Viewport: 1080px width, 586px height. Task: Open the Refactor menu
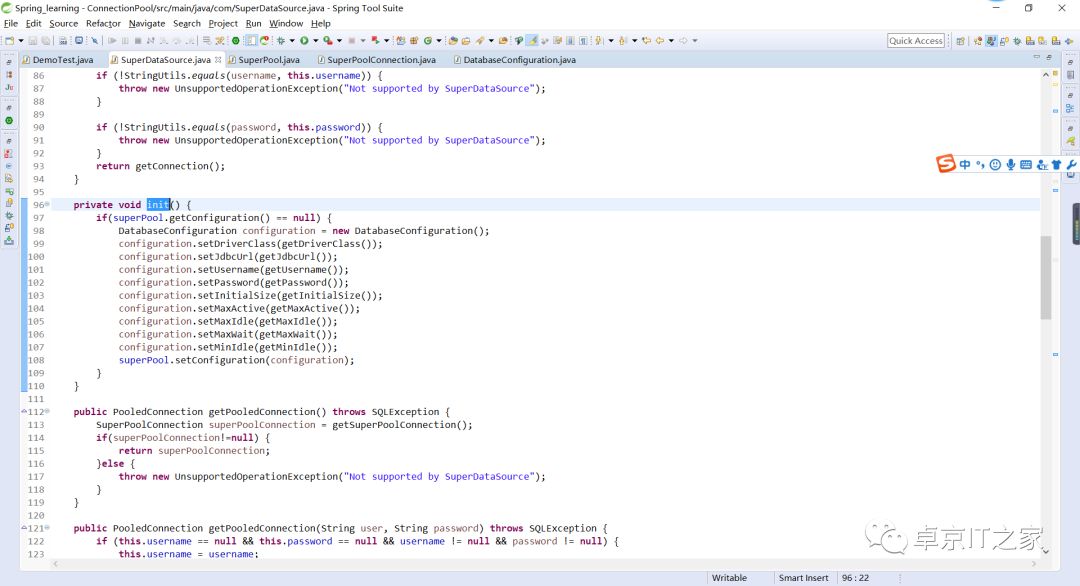(103, 23)
